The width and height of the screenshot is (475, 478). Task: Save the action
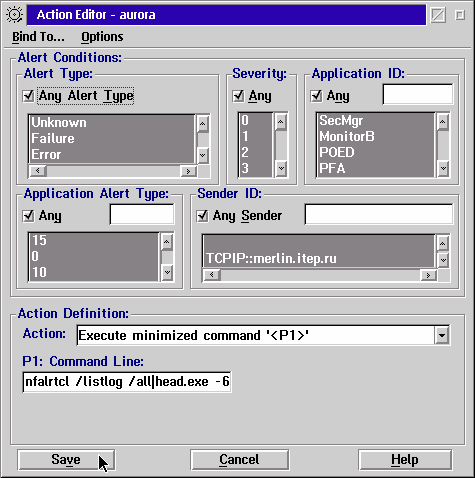pyautogui.click(x=66, y=460)
